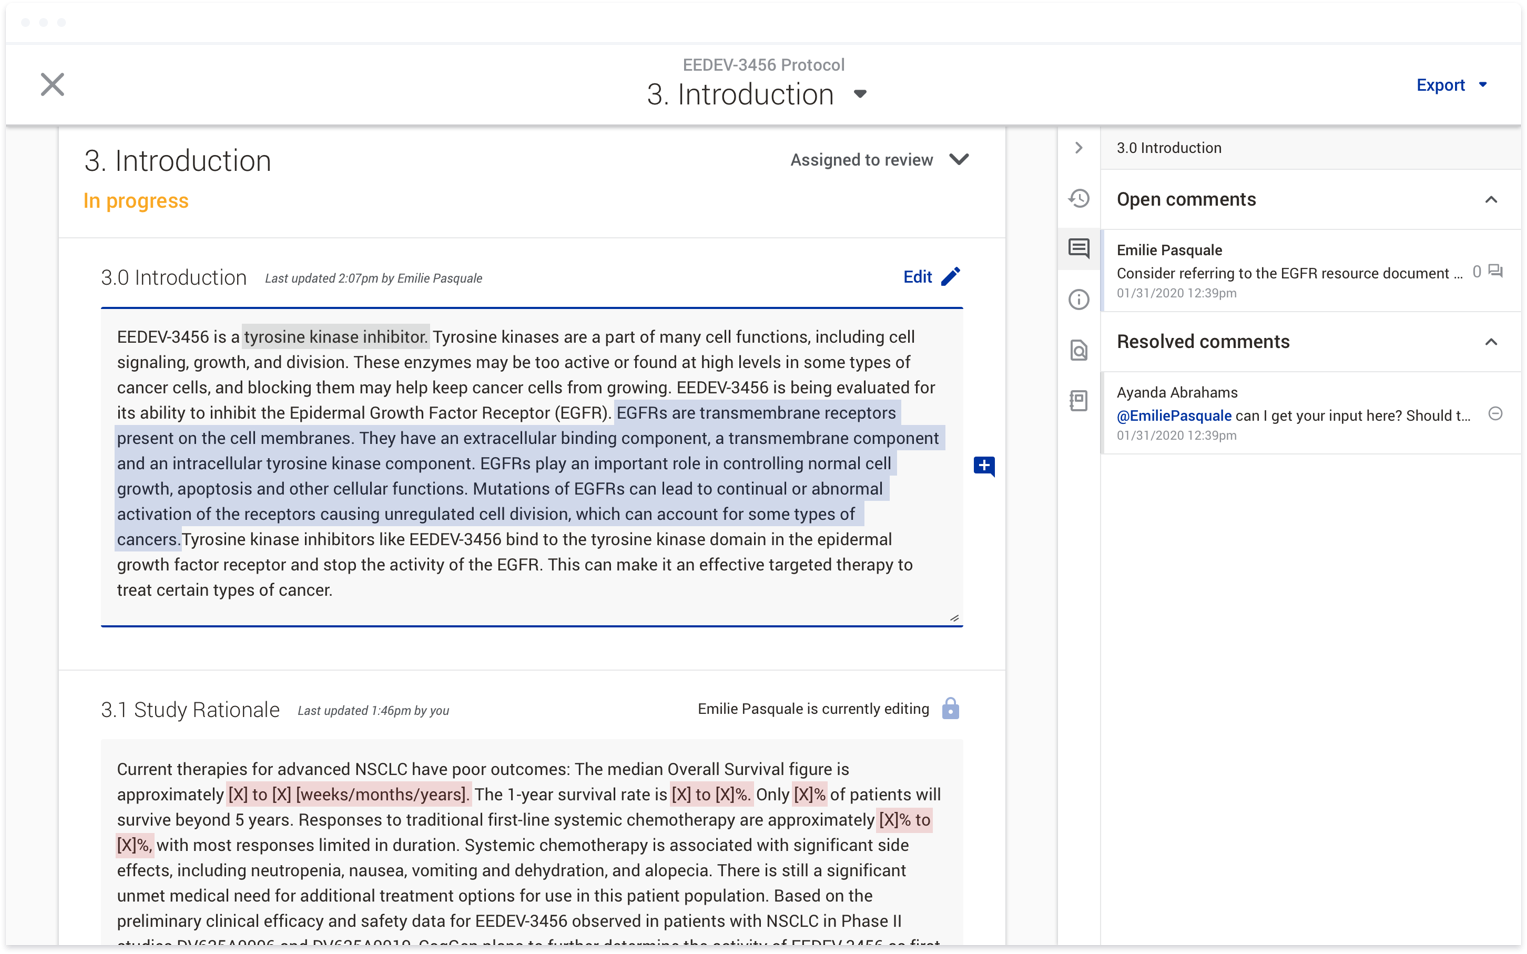Viewport: 1527px width, 954px height.
Task: Open version history icon in sidebar
Action: click(x=1079, y=198)
